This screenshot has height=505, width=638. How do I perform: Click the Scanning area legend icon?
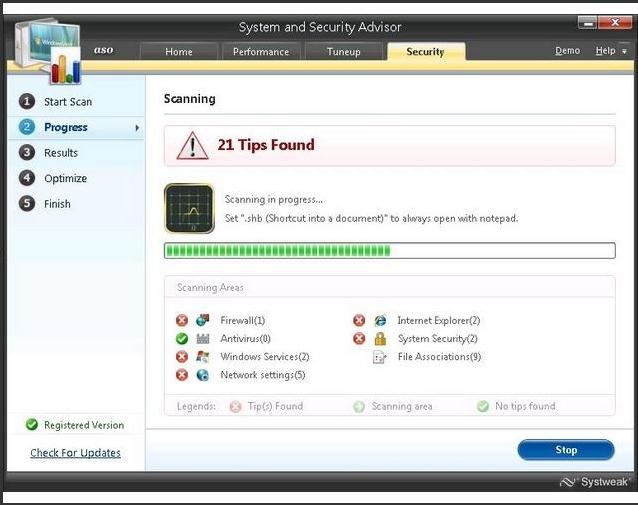pyautogui.click(x=359, y=406)
